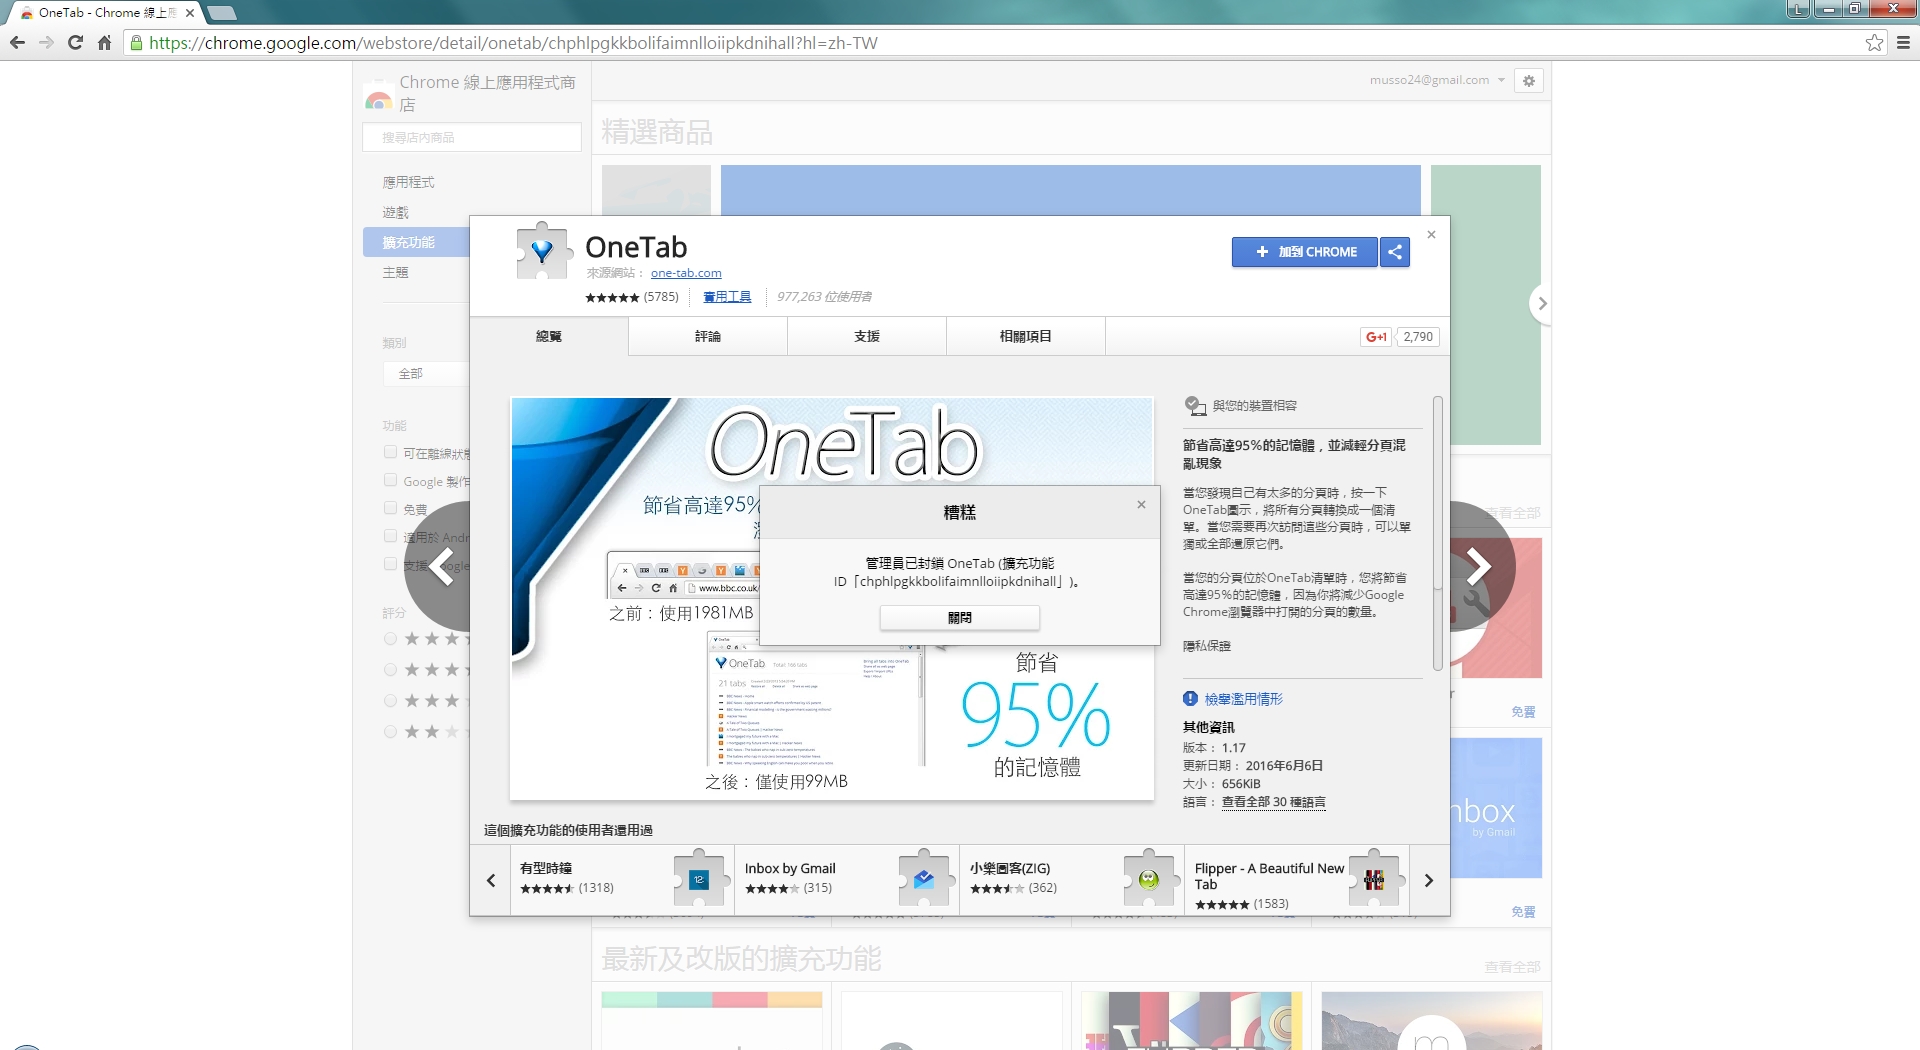Select the bottom star rating radio button
The height and width of the screenshot is (1050, 1920).
(391, 732)
